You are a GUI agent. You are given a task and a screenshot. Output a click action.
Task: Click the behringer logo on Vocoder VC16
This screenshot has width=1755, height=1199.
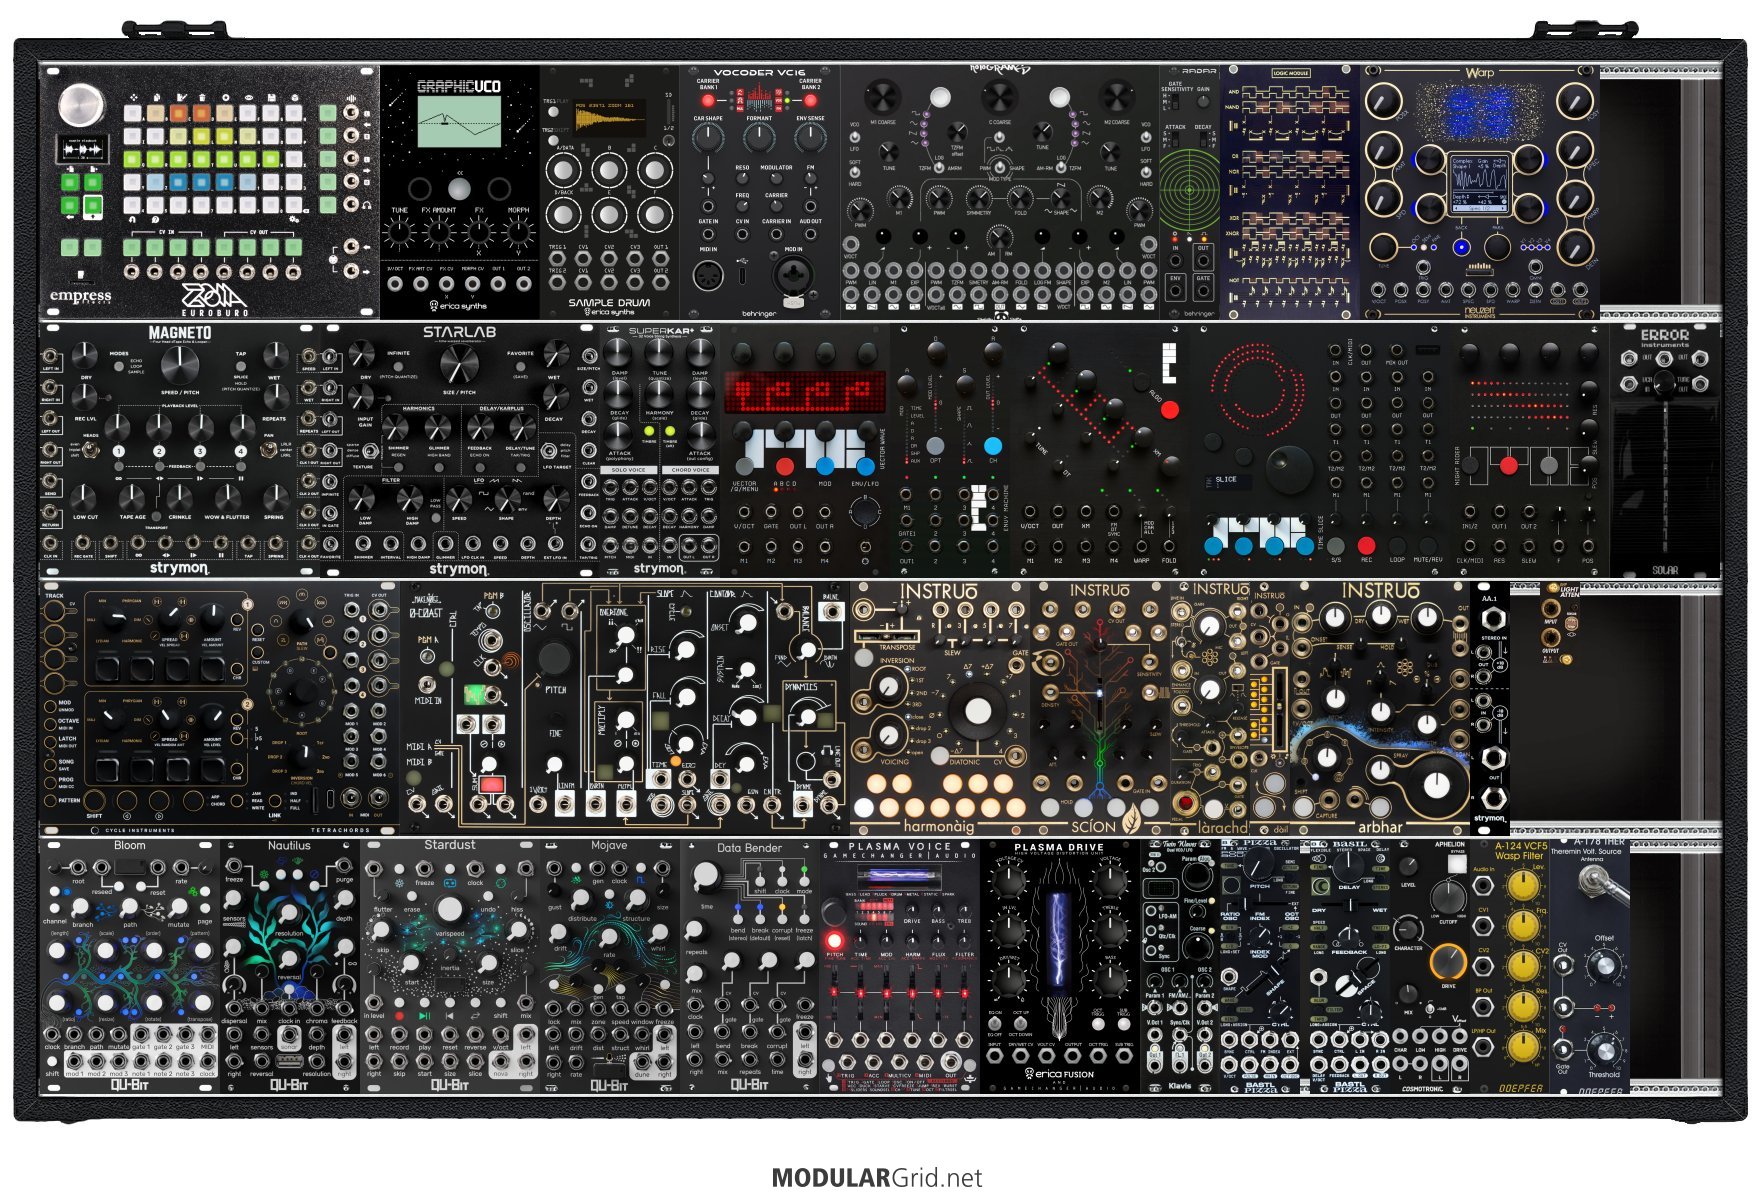tap(758, 313)
